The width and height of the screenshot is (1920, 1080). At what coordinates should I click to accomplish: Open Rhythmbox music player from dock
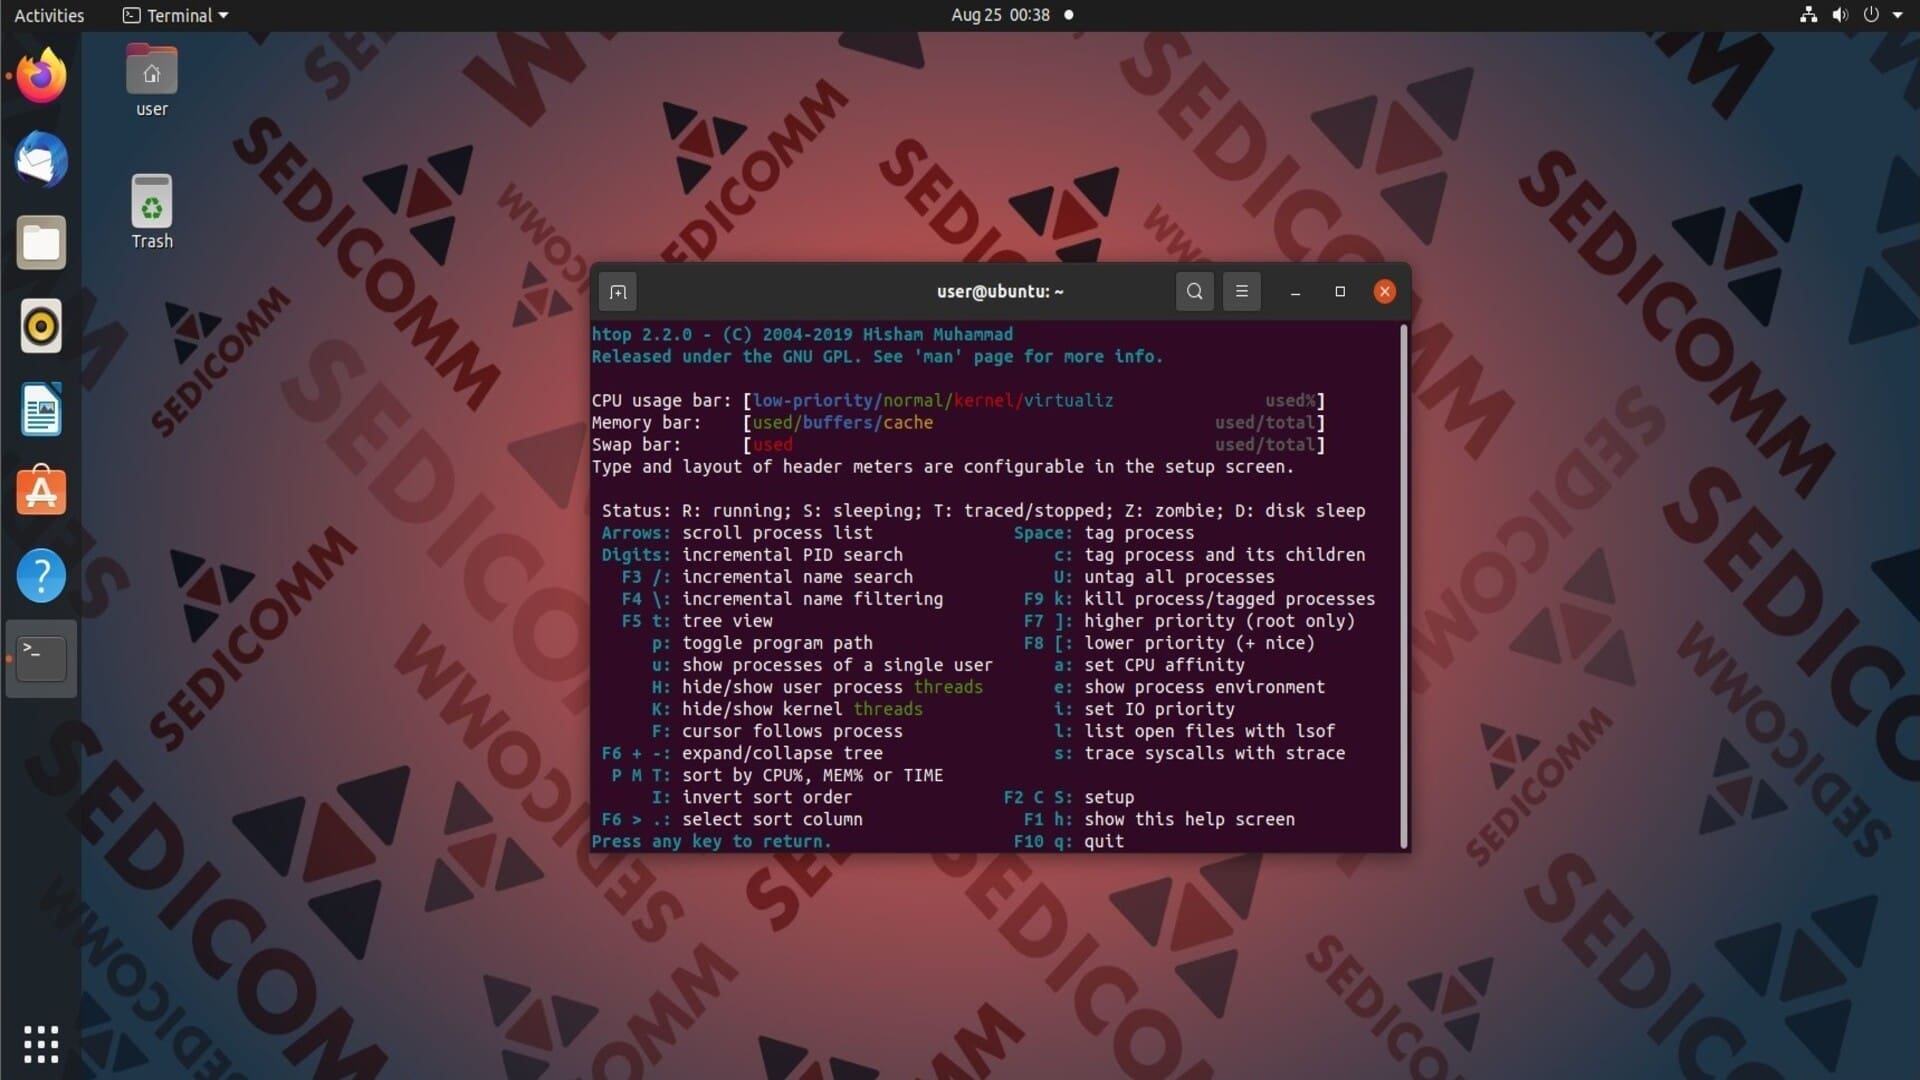41,326
